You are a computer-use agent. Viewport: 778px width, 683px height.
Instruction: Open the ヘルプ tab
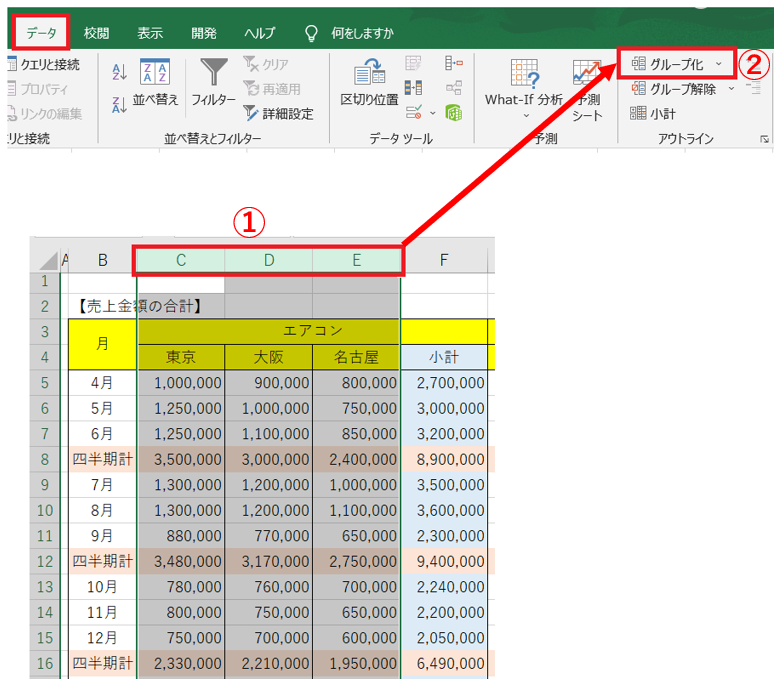[259, 33]
